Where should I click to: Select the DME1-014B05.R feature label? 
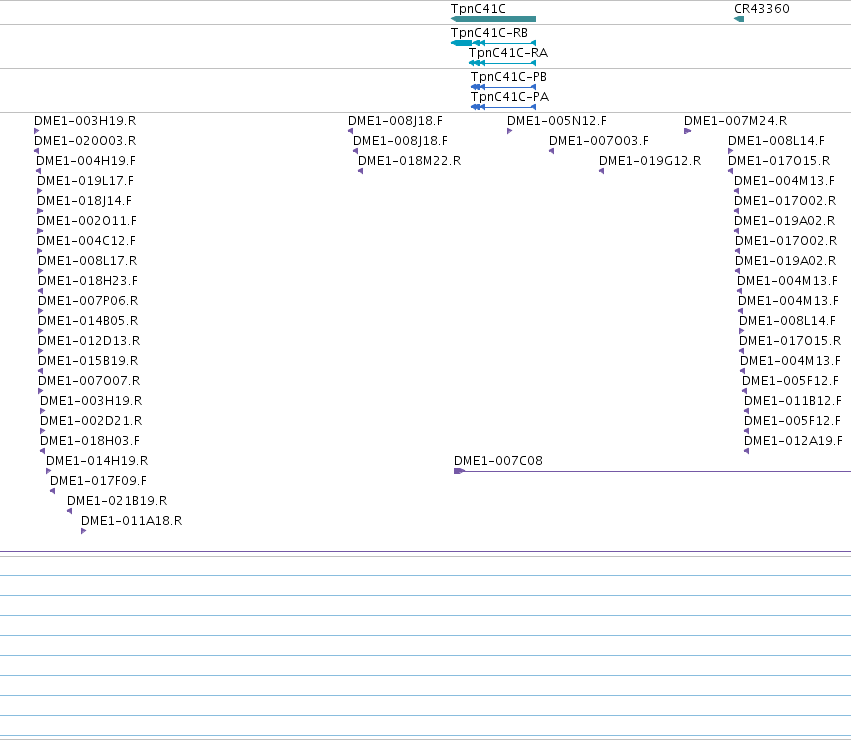(88, 321)
